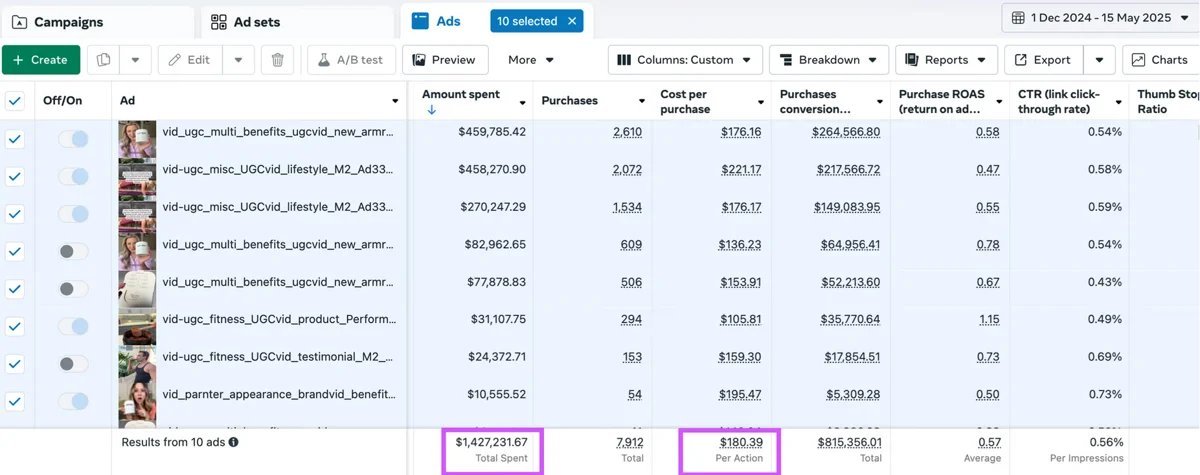Click the green Create button
Viewport: 1200px width, 475px height.
(41, 60)
